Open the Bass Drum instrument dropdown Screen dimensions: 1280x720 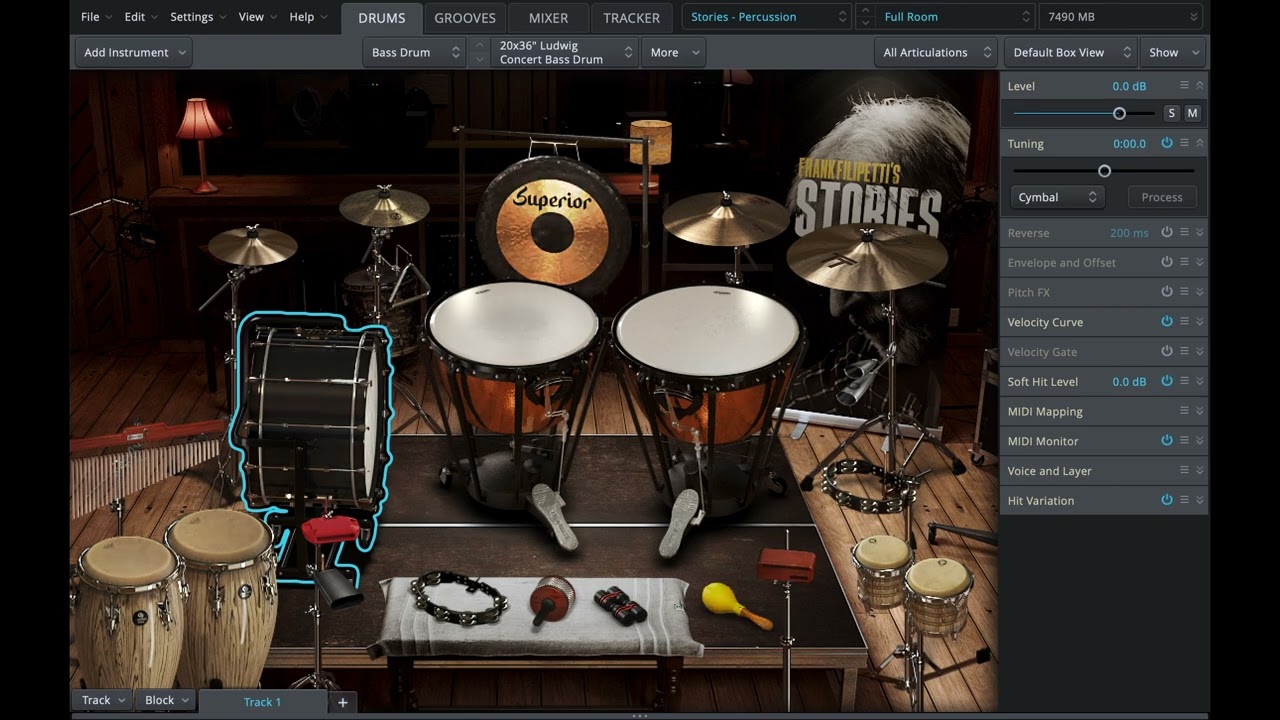(x=414, y=52)
